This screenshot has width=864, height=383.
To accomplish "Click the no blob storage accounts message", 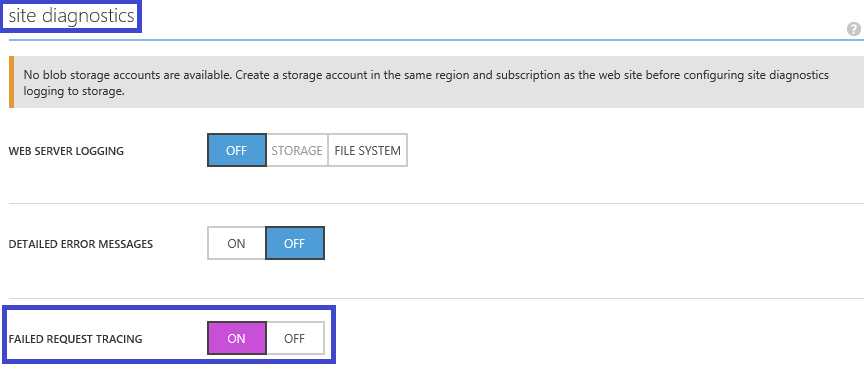I will [425, 82].
